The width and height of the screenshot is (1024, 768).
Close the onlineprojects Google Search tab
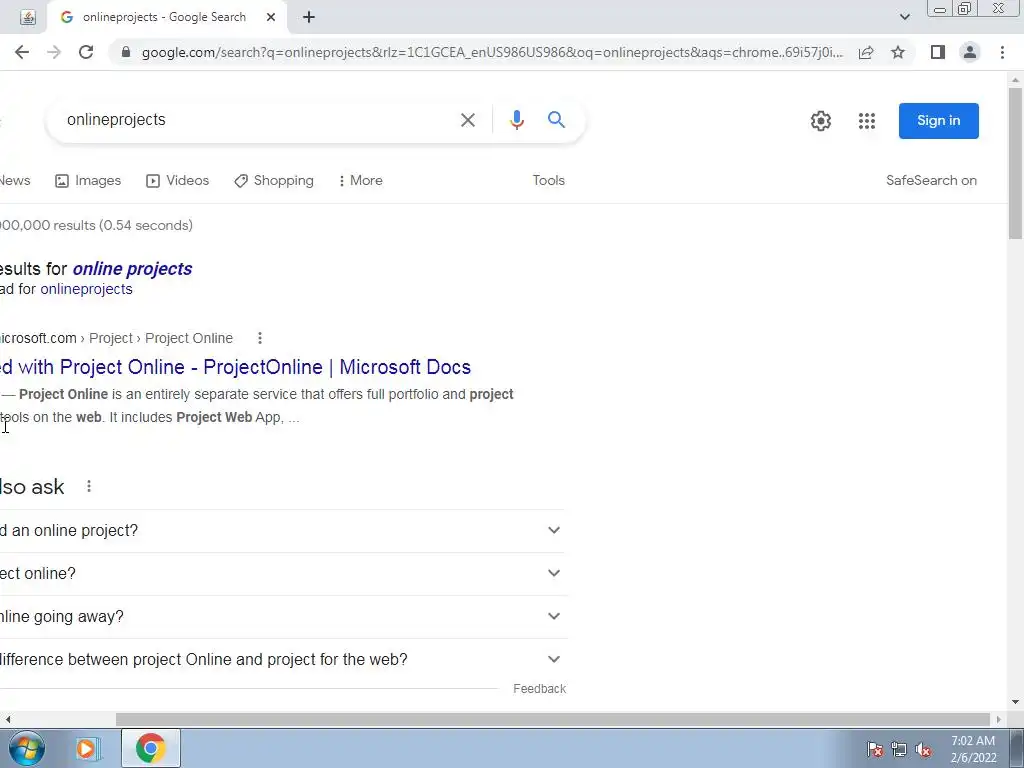[x=271, y=18]
